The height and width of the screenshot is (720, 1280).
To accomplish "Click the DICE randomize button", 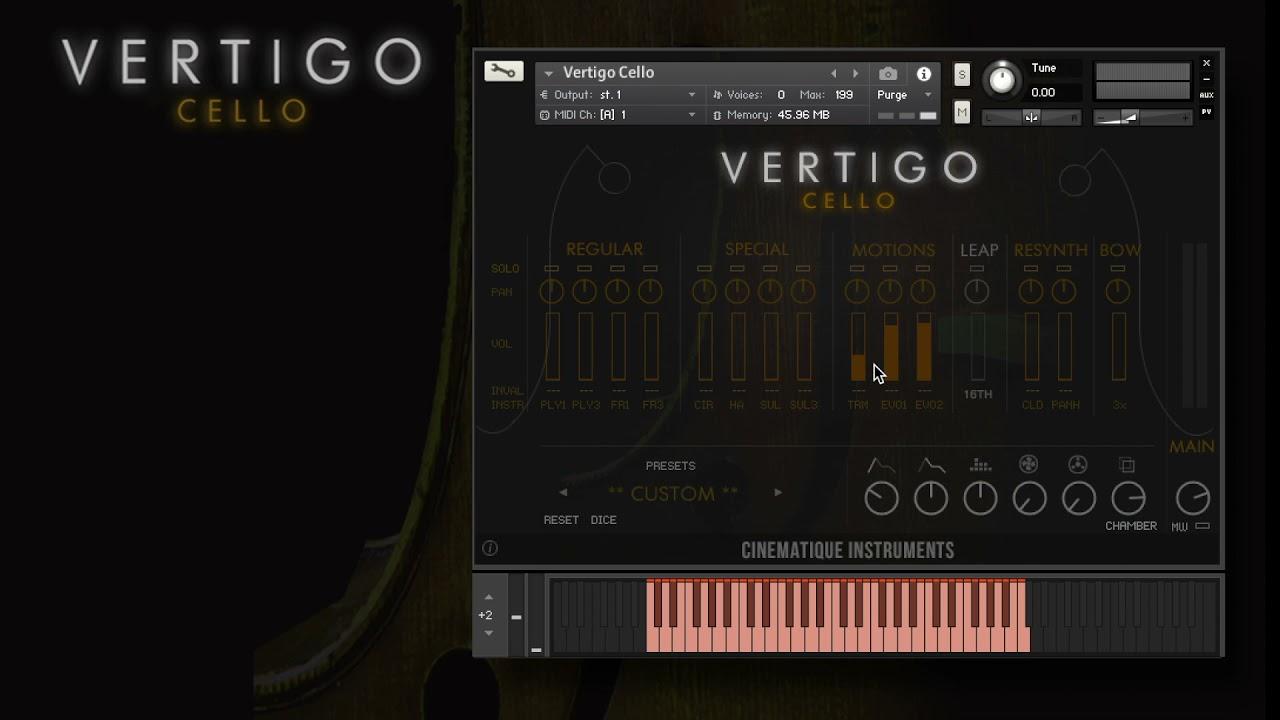I will coord(603,520).
